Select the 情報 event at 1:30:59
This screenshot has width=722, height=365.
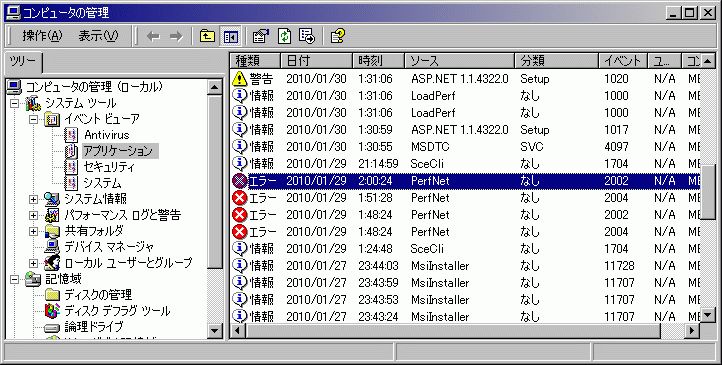point(465,130)
